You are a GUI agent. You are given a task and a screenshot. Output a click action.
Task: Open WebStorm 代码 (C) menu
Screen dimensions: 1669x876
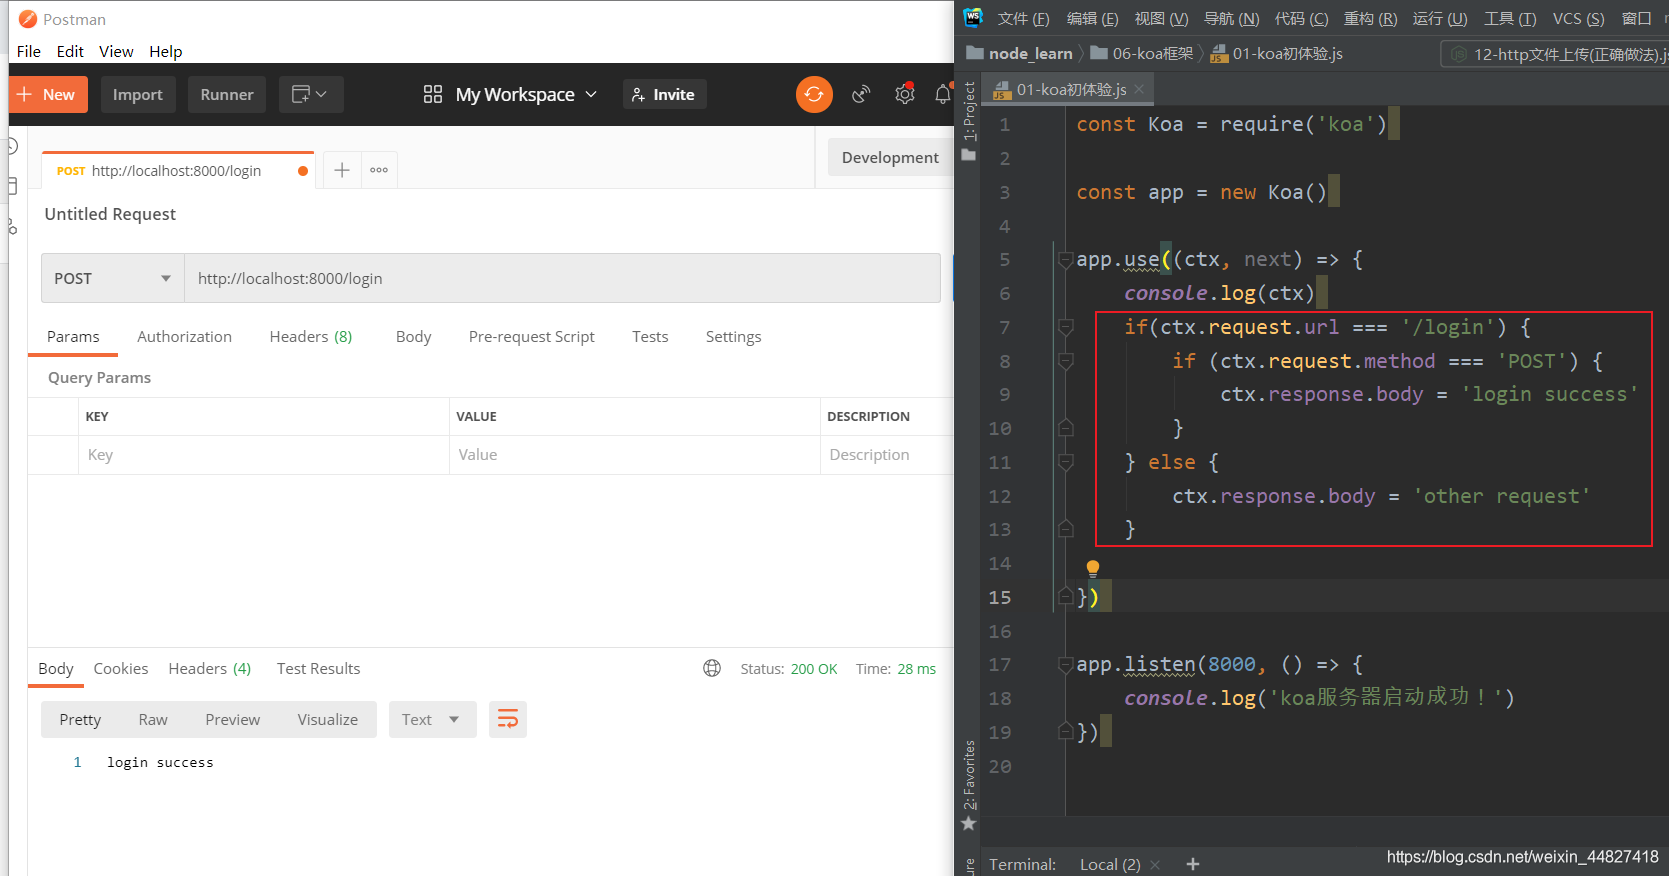pos(1301,19)
